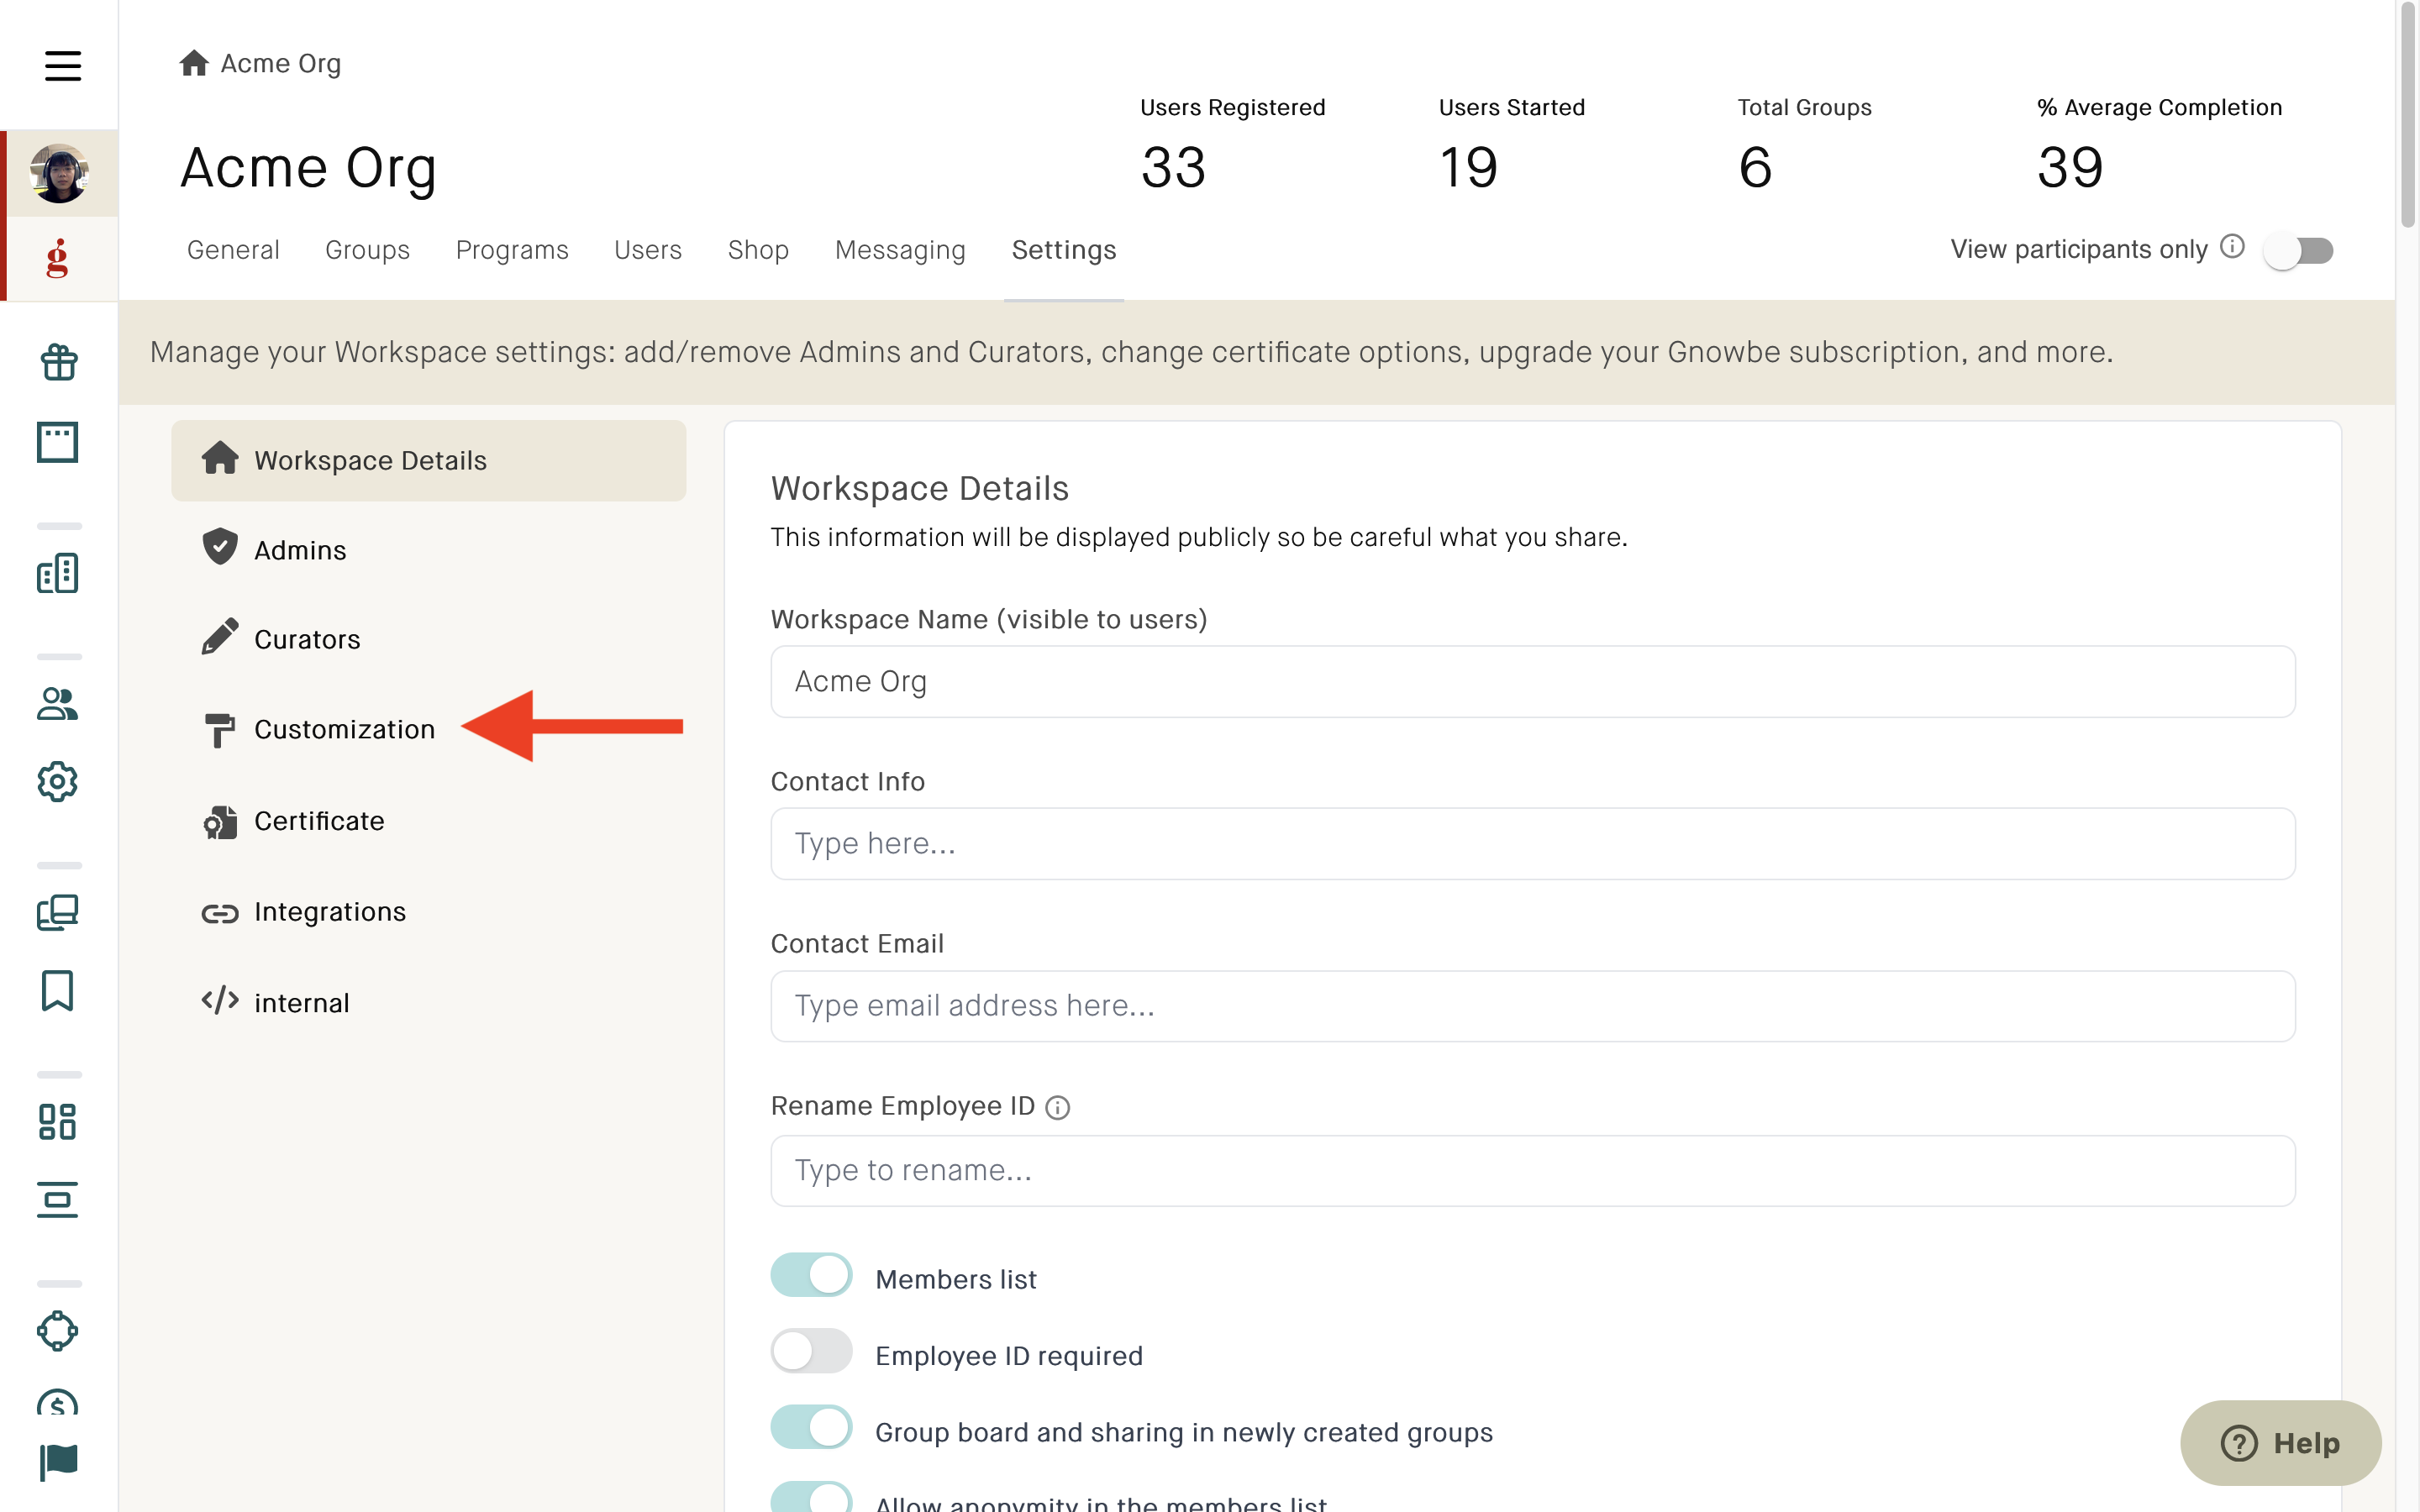Open the Integrations settings section
Screen dimensions: 2420x1512
point(429,912)
